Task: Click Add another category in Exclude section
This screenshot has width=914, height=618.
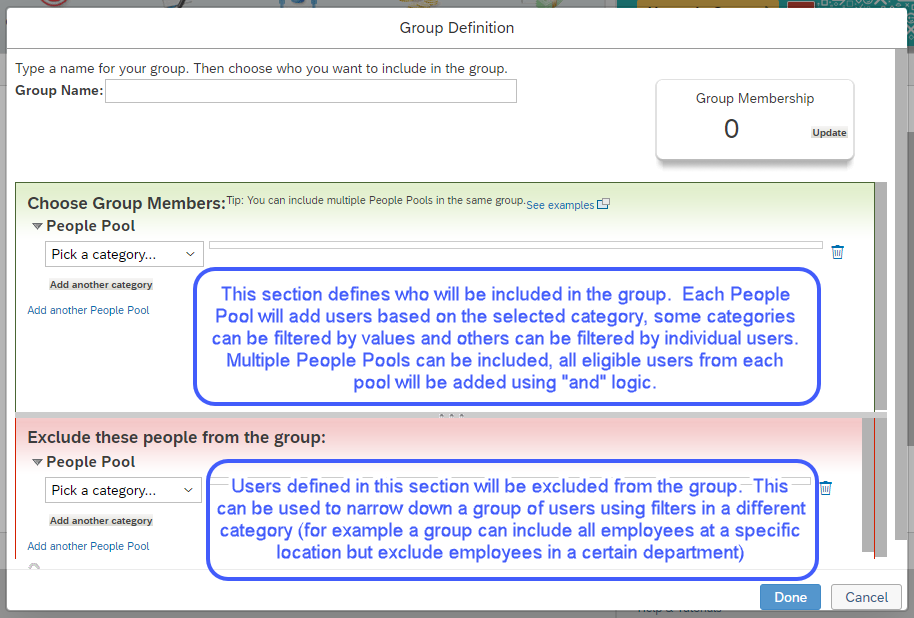Action: tap(101, 521)
